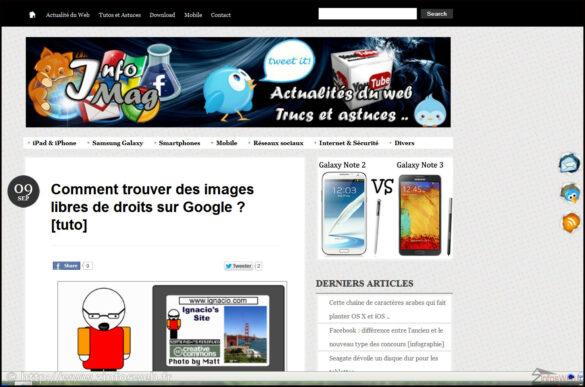Focus the search text field

click(x=367, y=14)
